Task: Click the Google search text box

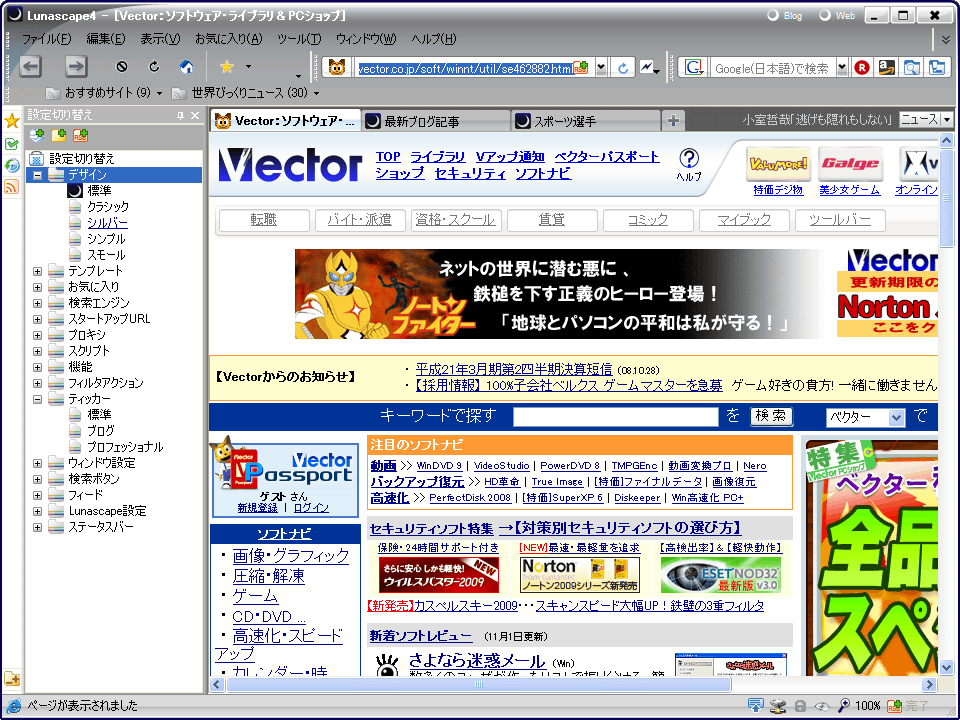Action: pos(773,68)
